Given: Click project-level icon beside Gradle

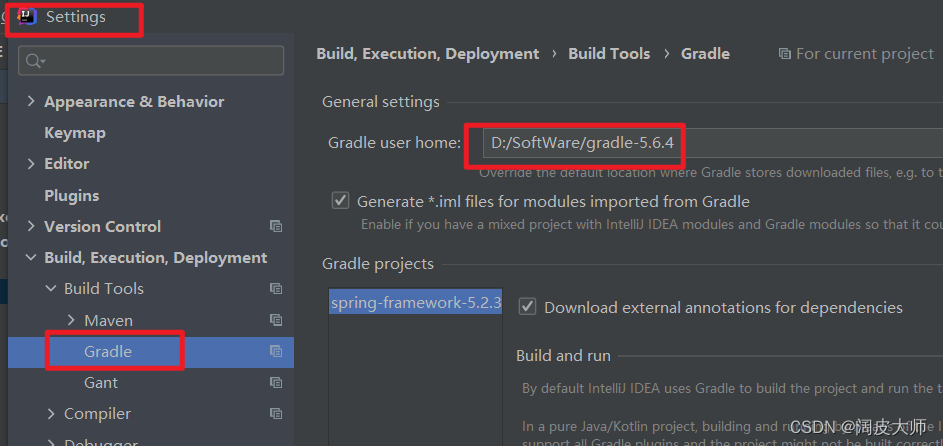Looking at the screenshot, I should [x=276, y=351].
